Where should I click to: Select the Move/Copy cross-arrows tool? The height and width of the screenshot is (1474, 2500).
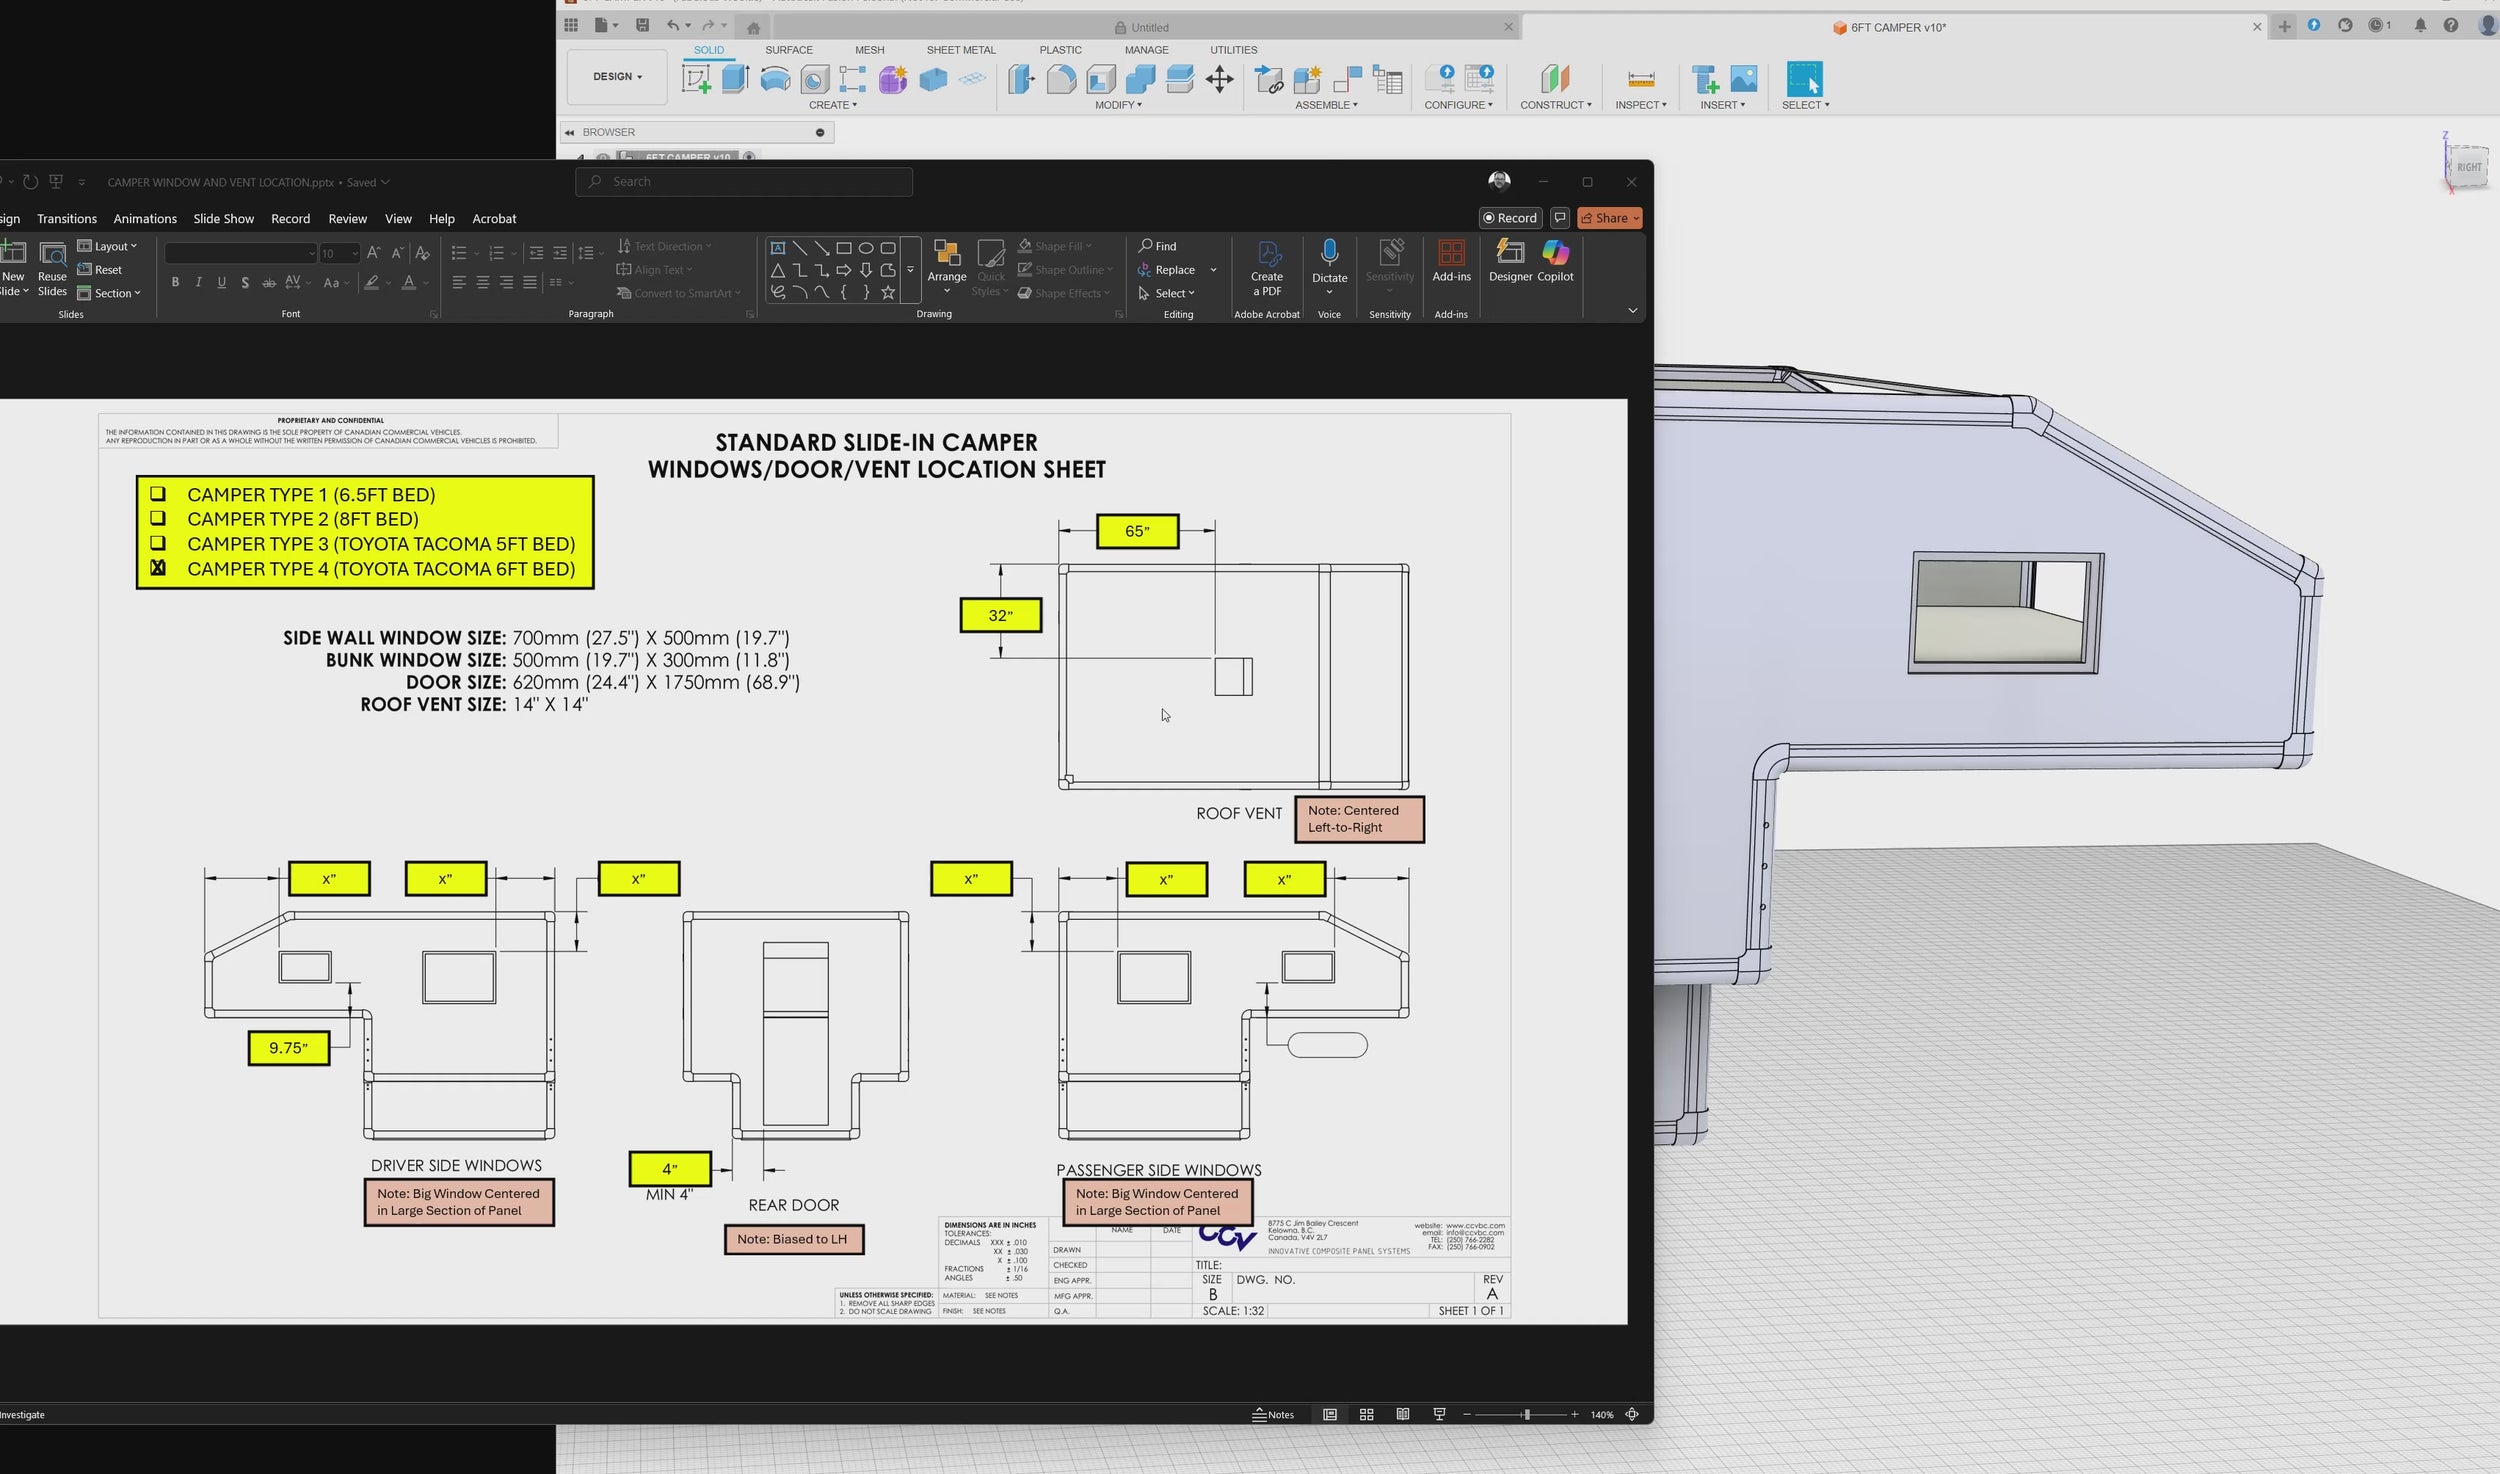(1219, 79)
